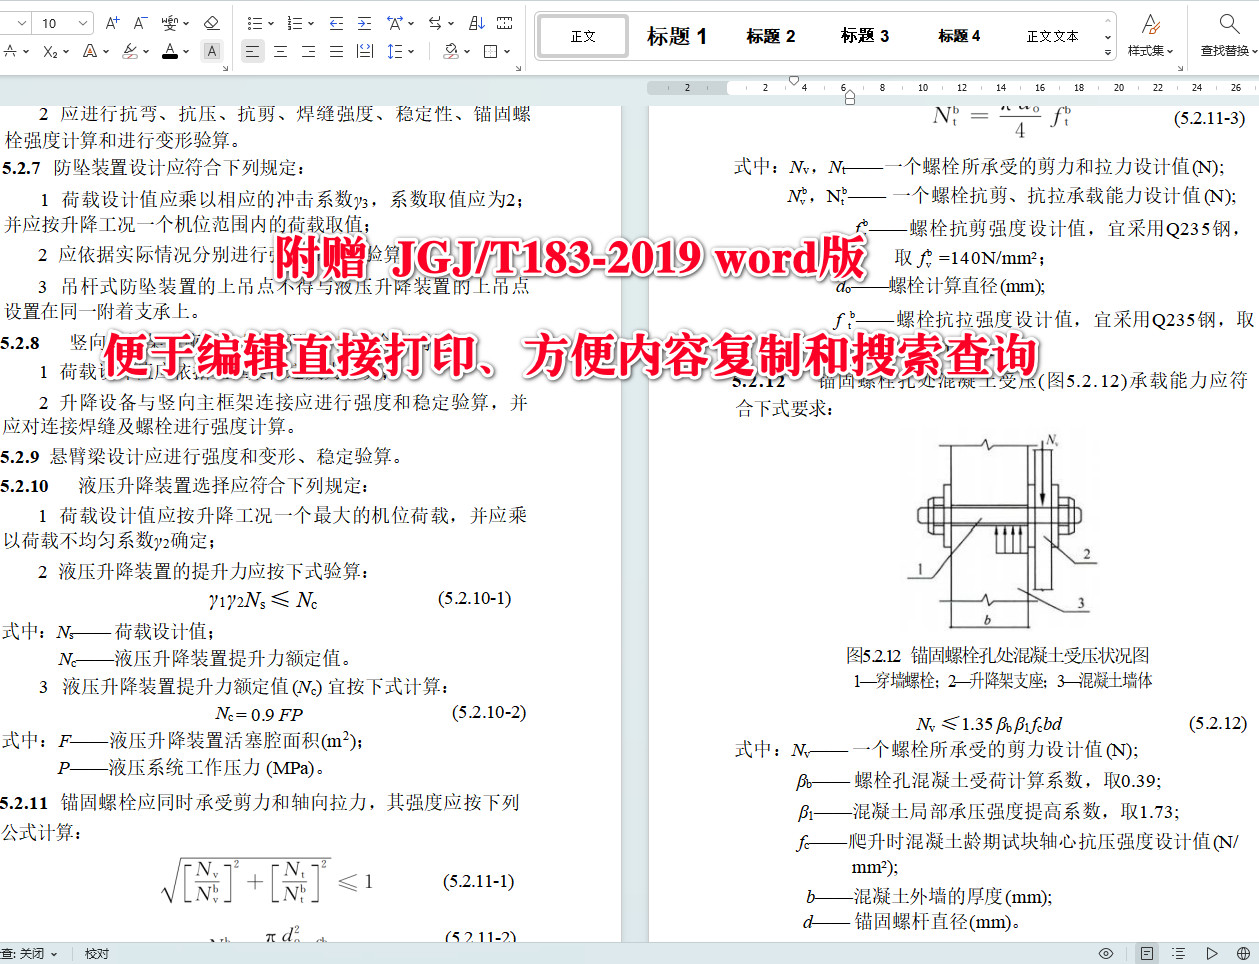Click the play/reading mode icon in status bar
The height and width of the screenshot is (964, 1259).
click(1212, 953)
